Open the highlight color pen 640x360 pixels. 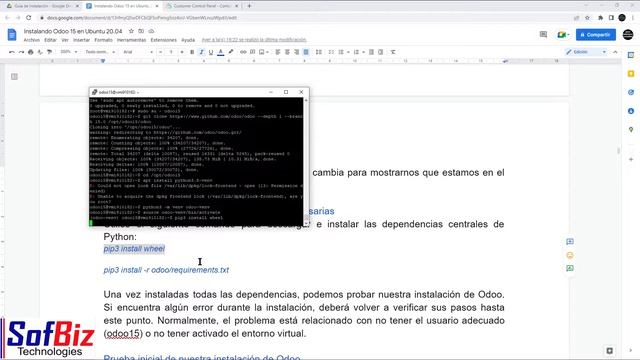click(x=231, y=52)
